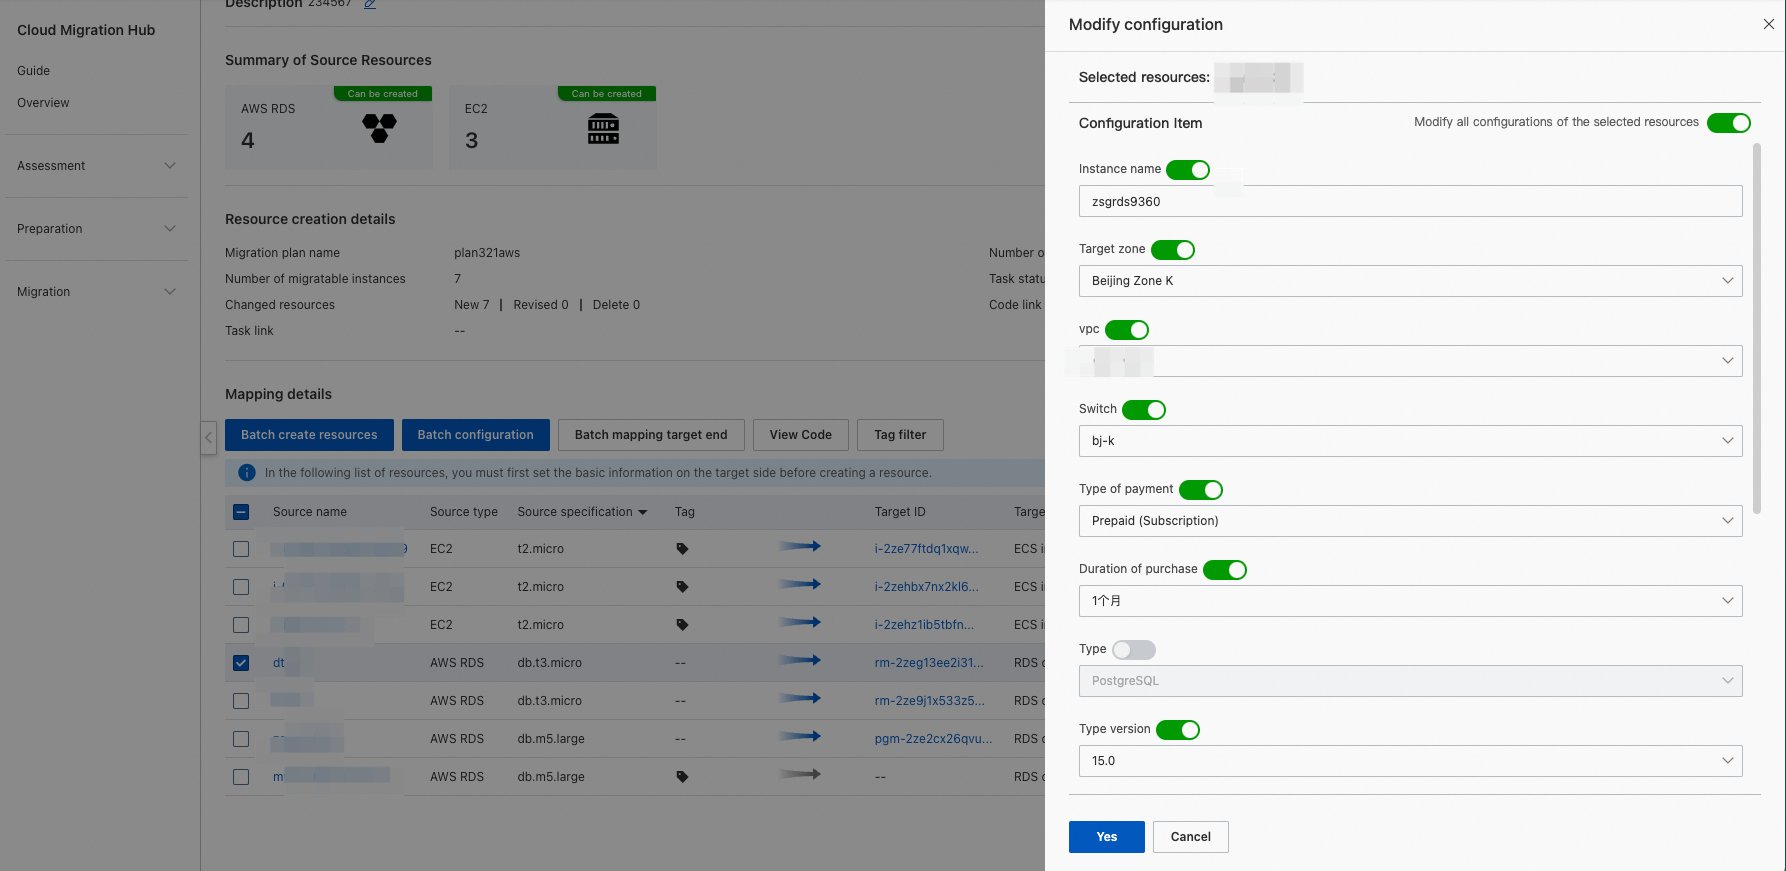Screen dimensions: 1786x871
Task: Click the dt source name link
Action: [x=279, y=663]
